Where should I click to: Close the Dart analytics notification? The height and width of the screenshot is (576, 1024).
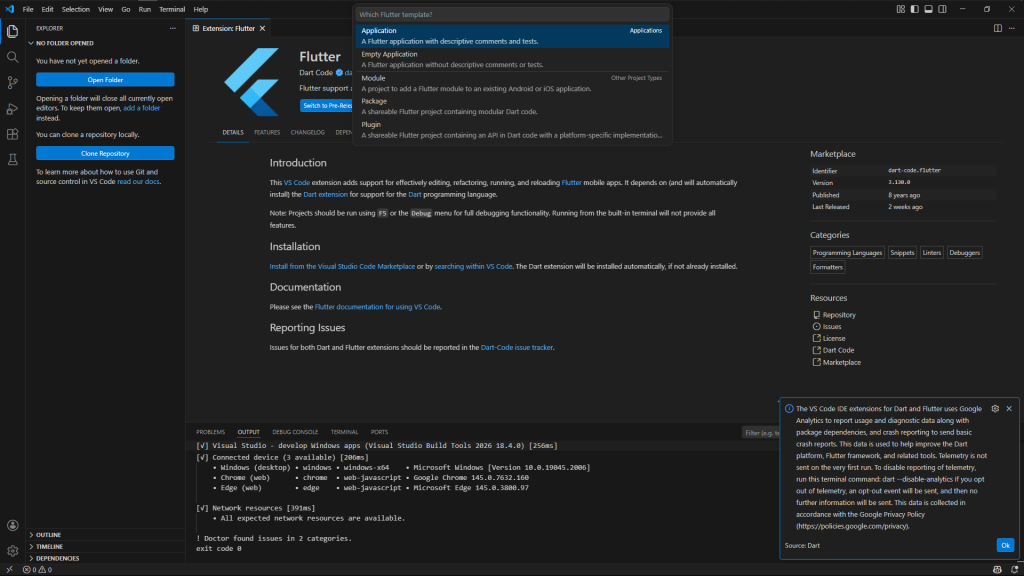(1009, 408)
